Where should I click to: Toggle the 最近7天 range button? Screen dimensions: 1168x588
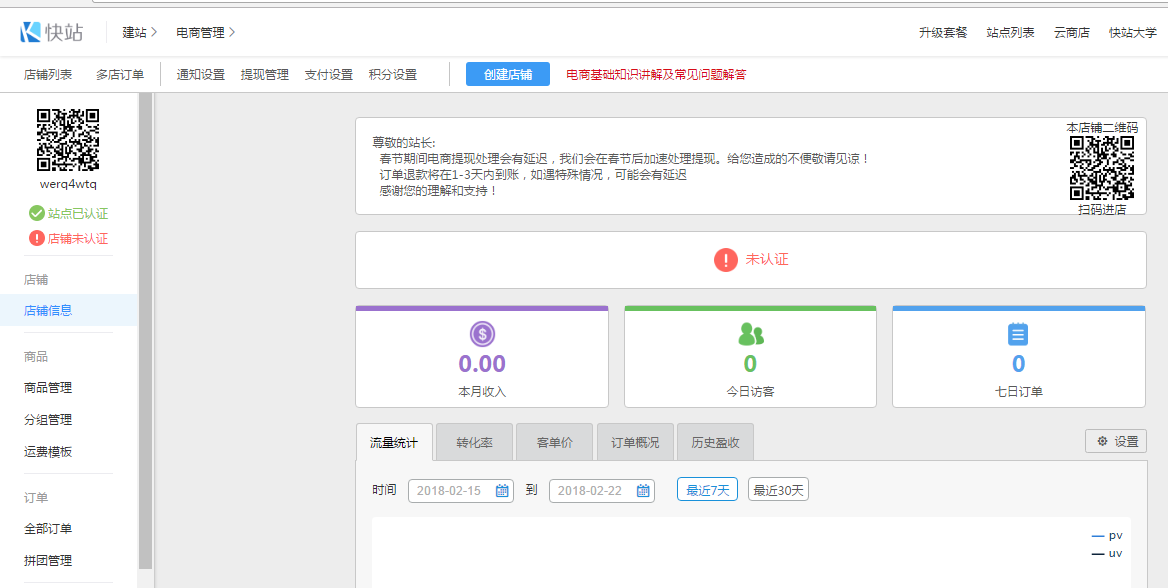click(707, 490)
